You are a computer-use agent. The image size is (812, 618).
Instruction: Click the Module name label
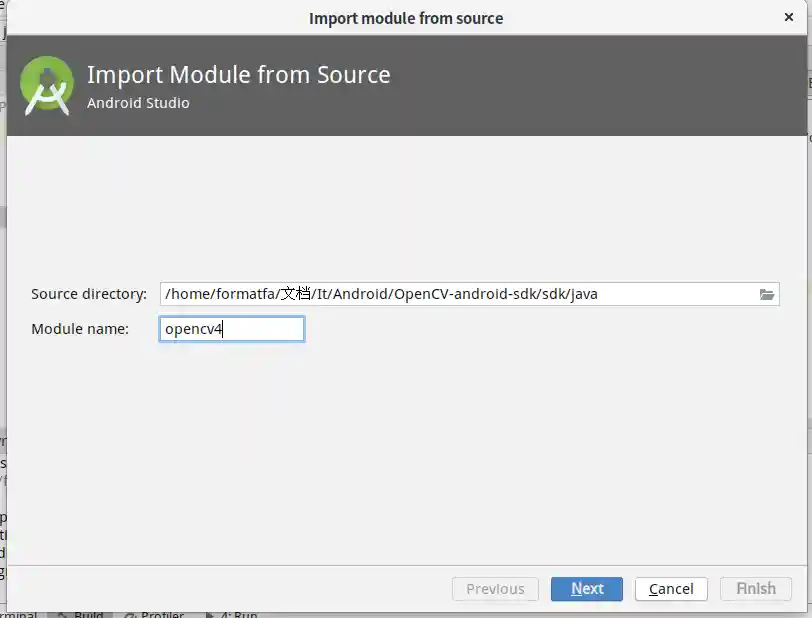tap(80, 329)
